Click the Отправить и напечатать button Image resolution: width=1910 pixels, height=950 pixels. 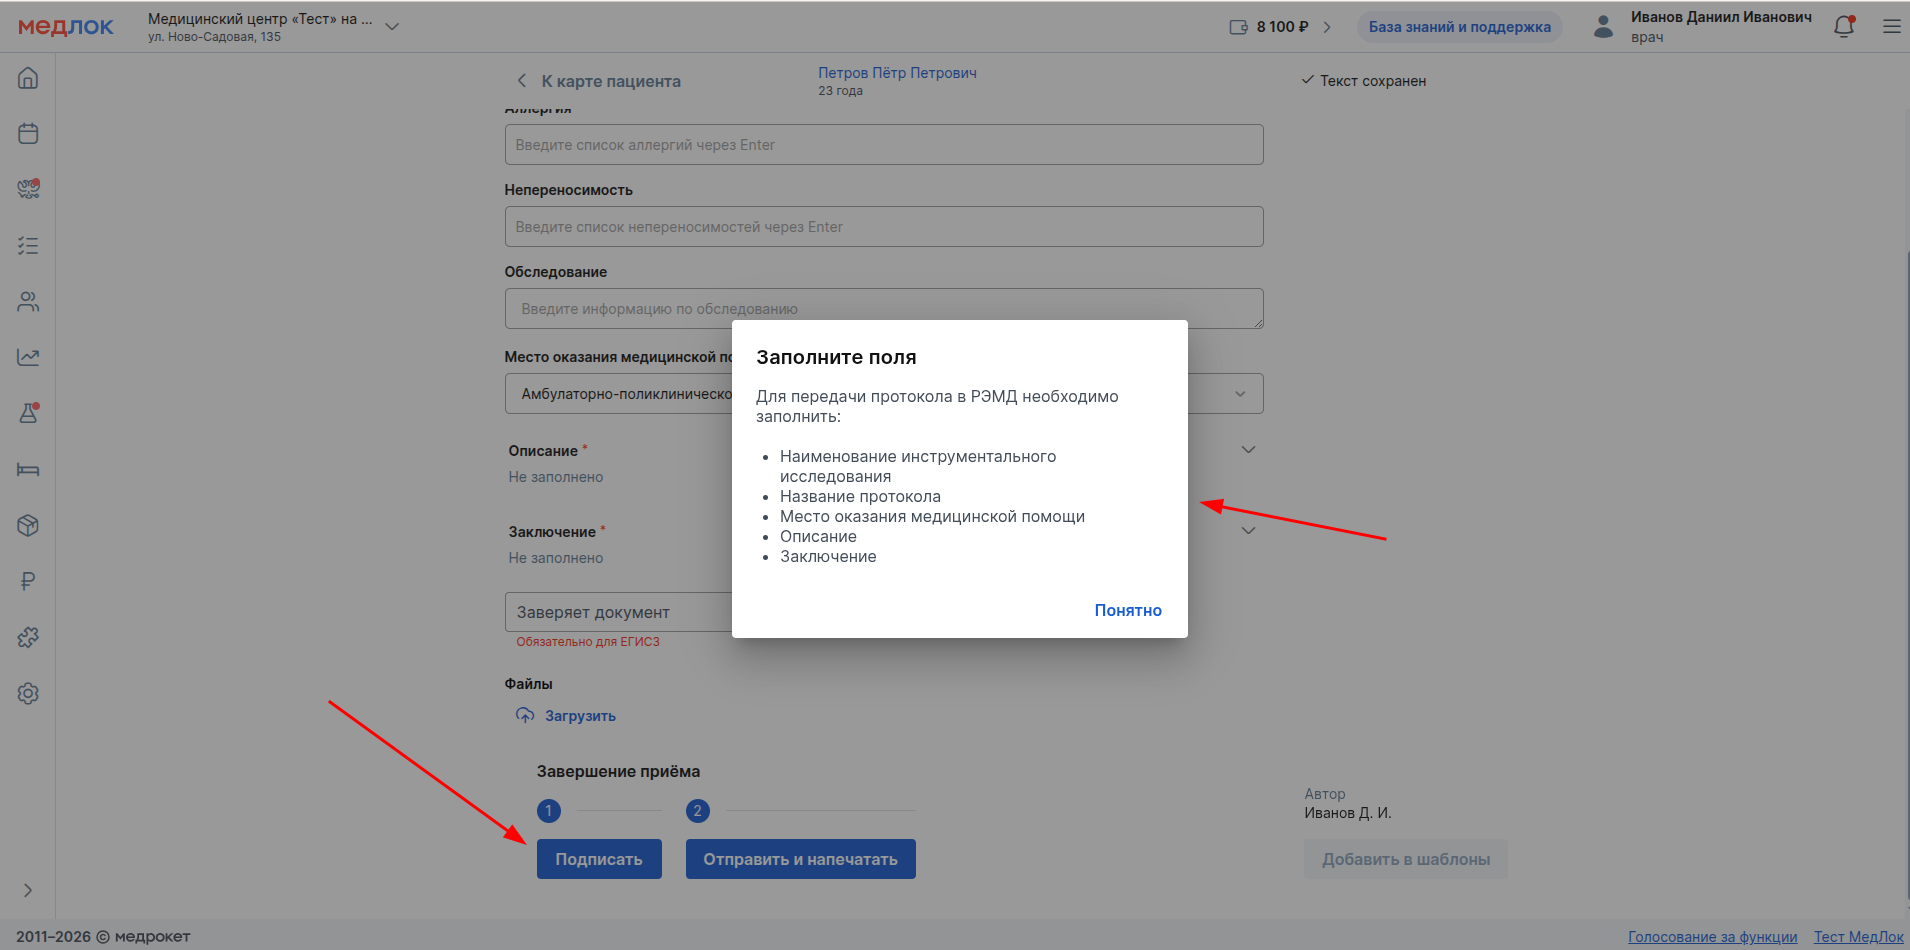(800, 859)
